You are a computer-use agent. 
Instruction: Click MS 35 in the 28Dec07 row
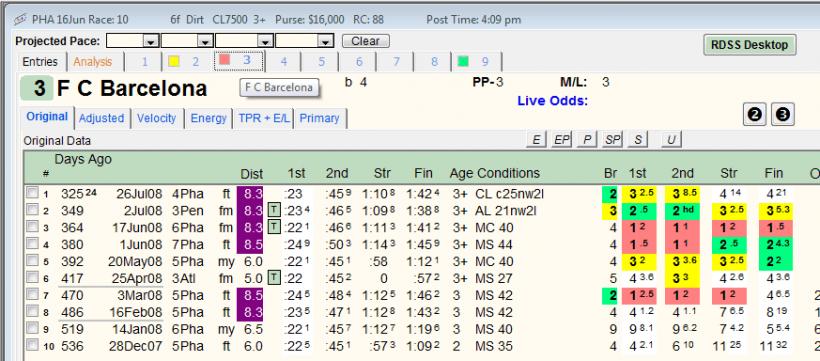pyautogui.click(x=494, y=346)
